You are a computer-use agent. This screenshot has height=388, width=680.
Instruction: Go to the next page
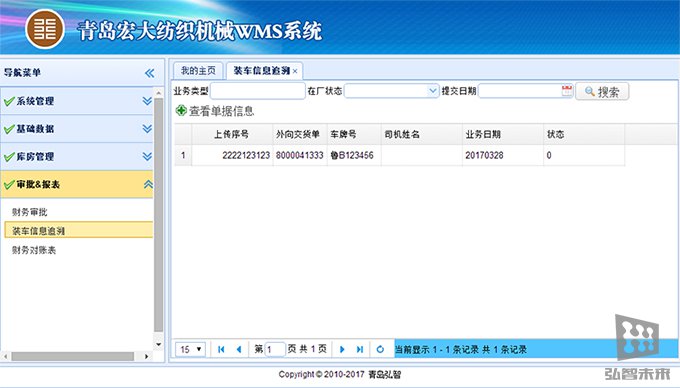[x=342, y=349]
